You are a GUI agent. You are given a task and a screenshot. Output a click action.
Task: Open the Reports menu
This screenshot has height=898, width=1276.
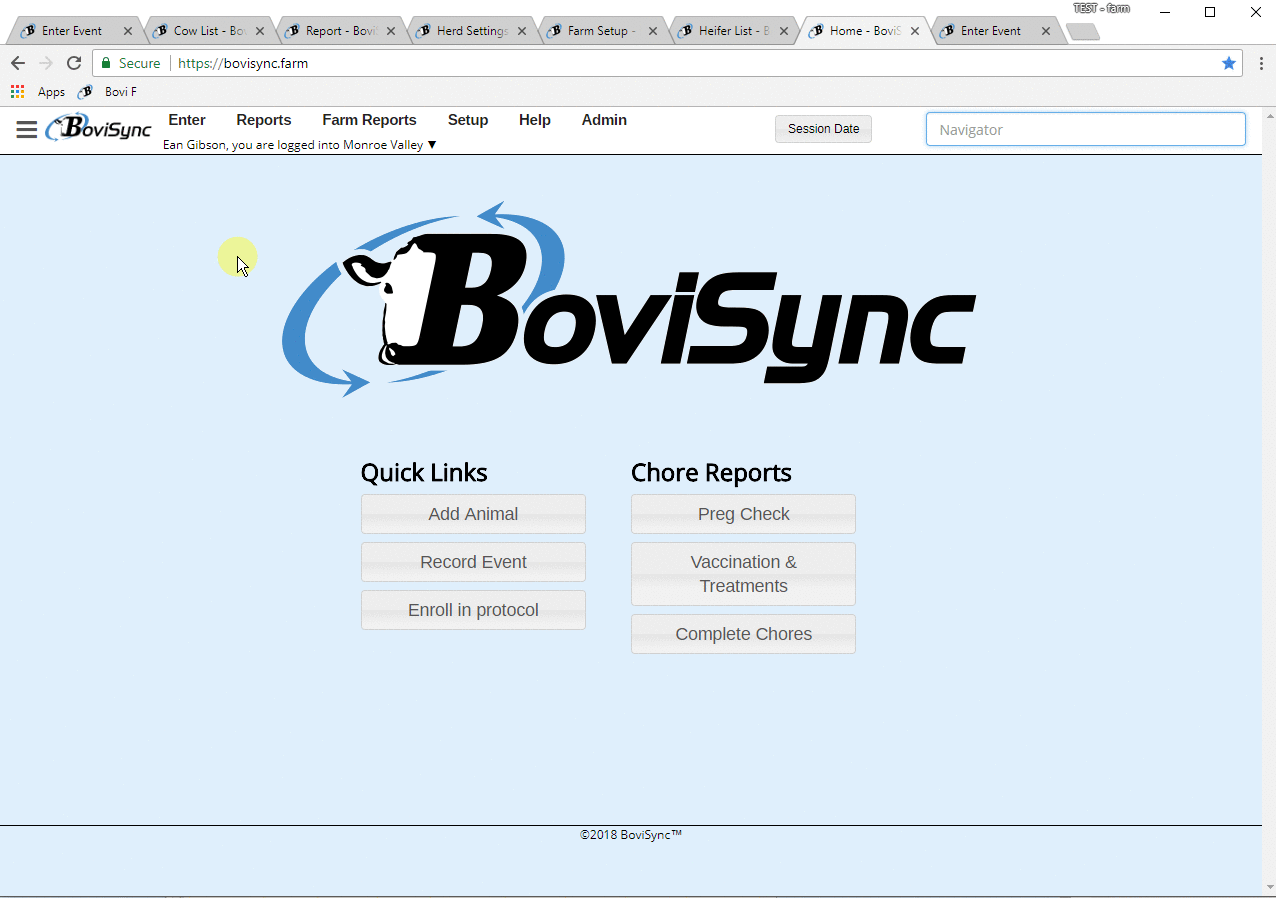tap(264, 120)
